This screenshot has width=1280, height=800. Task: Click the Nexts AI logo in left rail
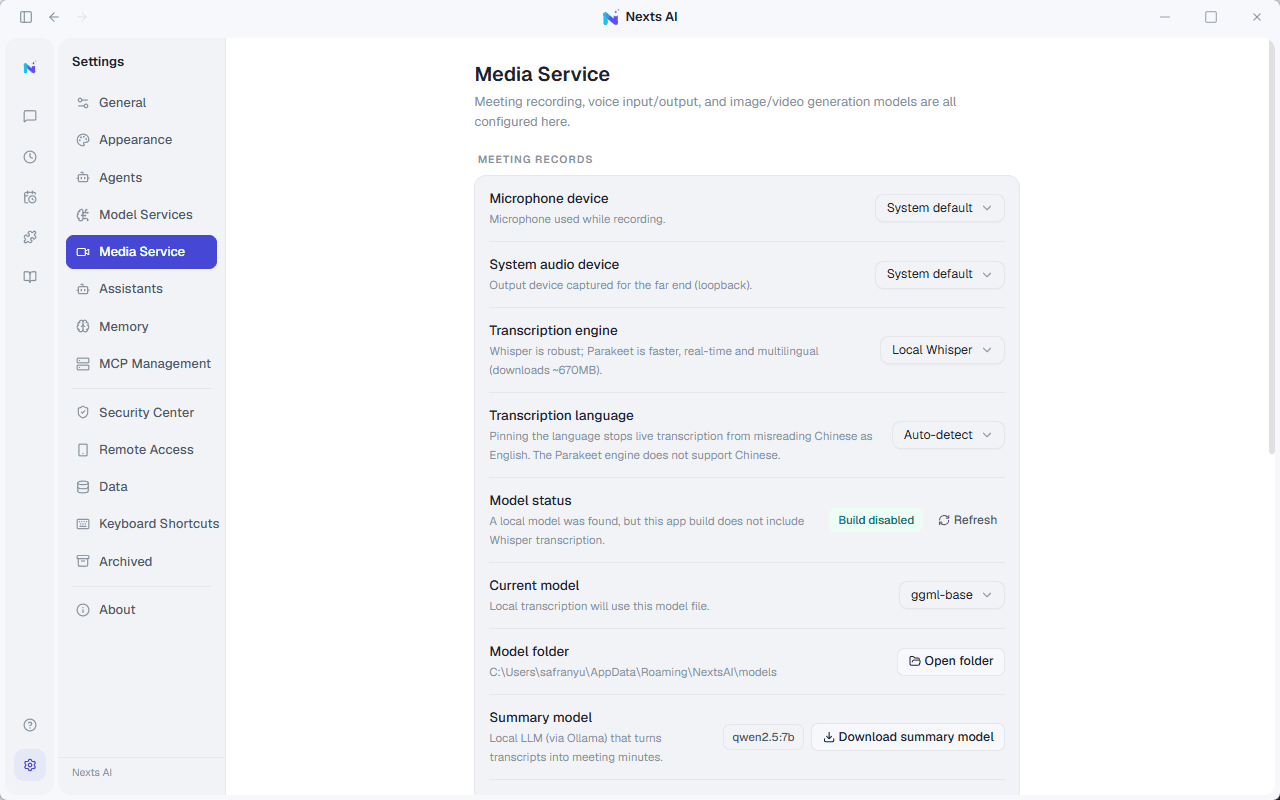click(x=30, y=68)
